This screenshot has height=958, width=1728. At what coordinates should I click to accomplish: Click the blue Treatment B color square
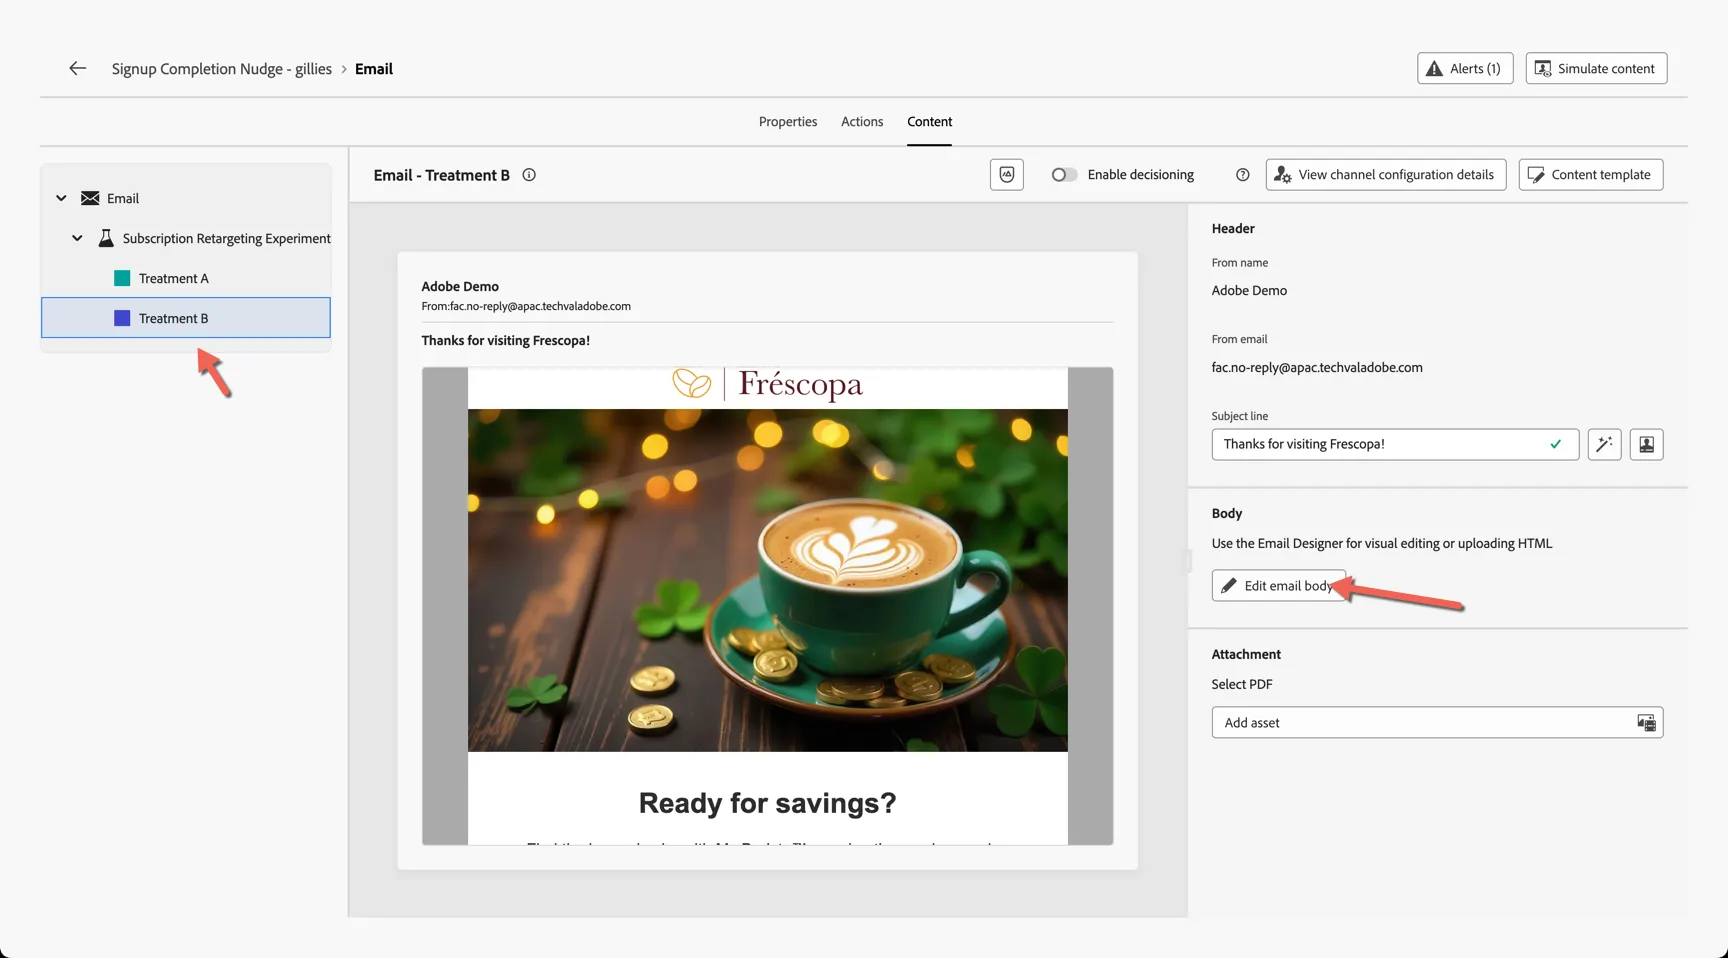click(122, 318)
